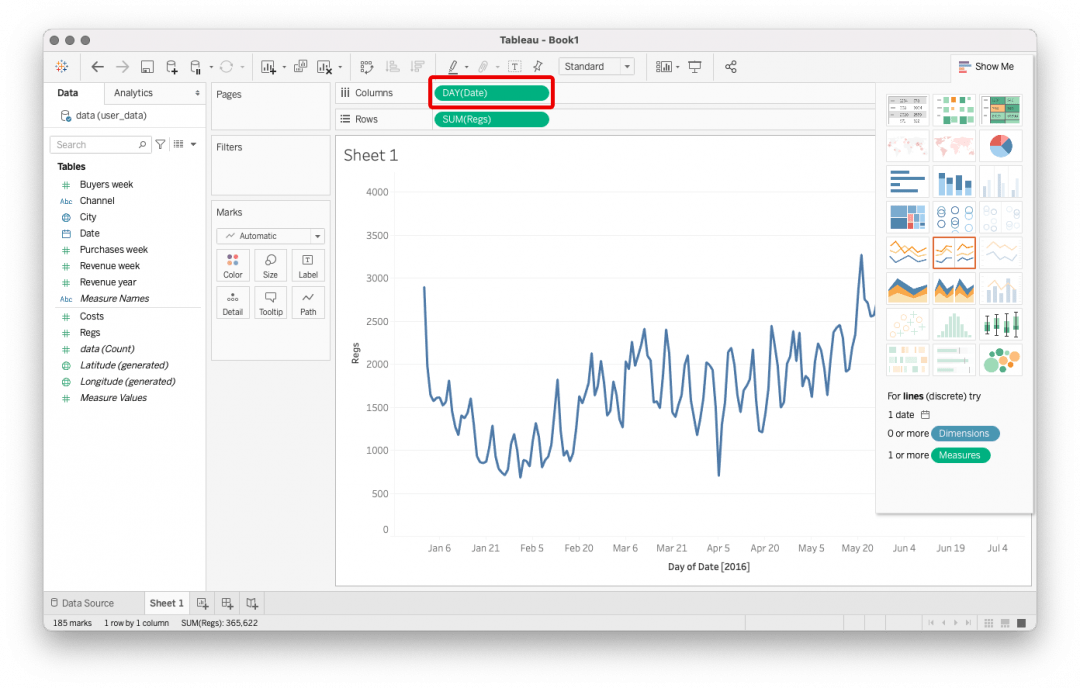Choose the packed bubbles chart thumbnail
Viewport: 1080px width, 688px height.
point(1001,360)
